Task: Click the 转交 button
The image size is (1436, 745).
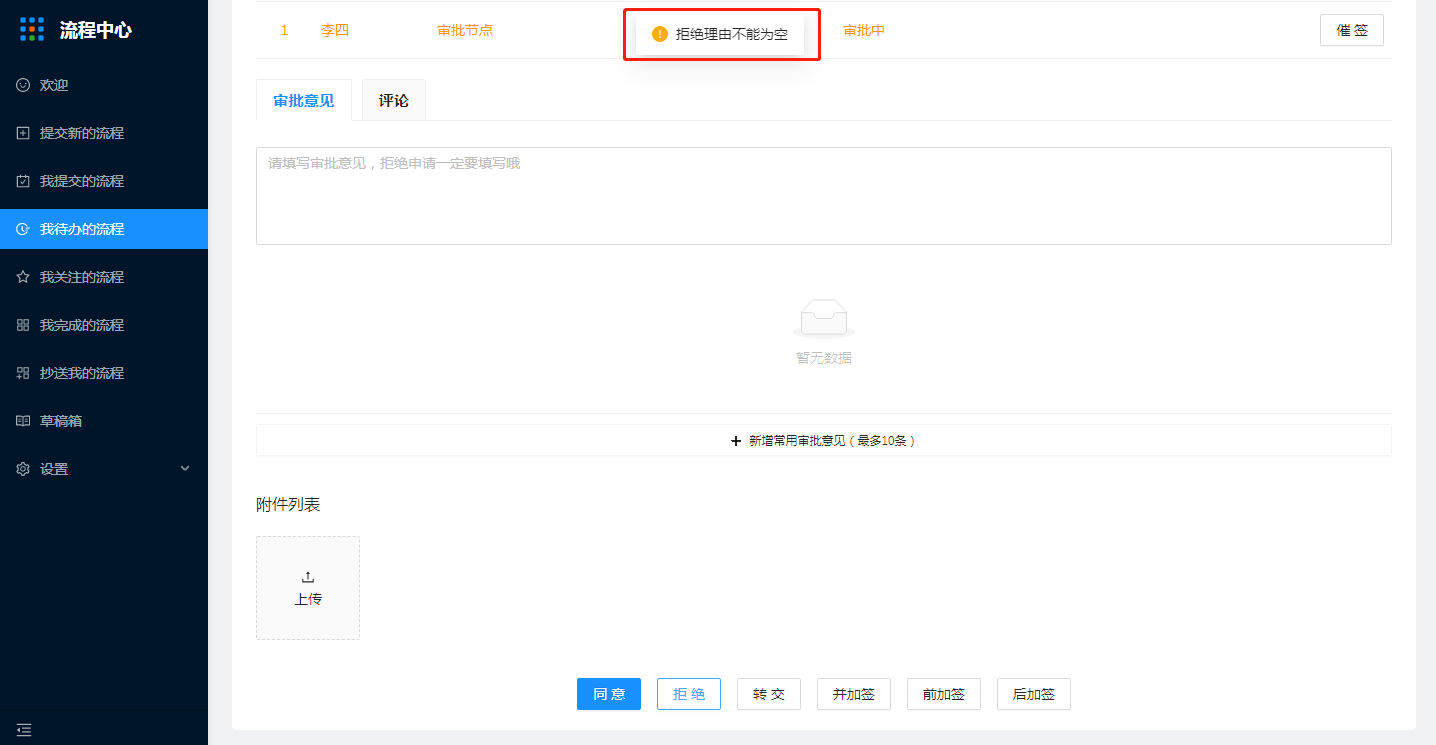Action: (x=769, y=694)
